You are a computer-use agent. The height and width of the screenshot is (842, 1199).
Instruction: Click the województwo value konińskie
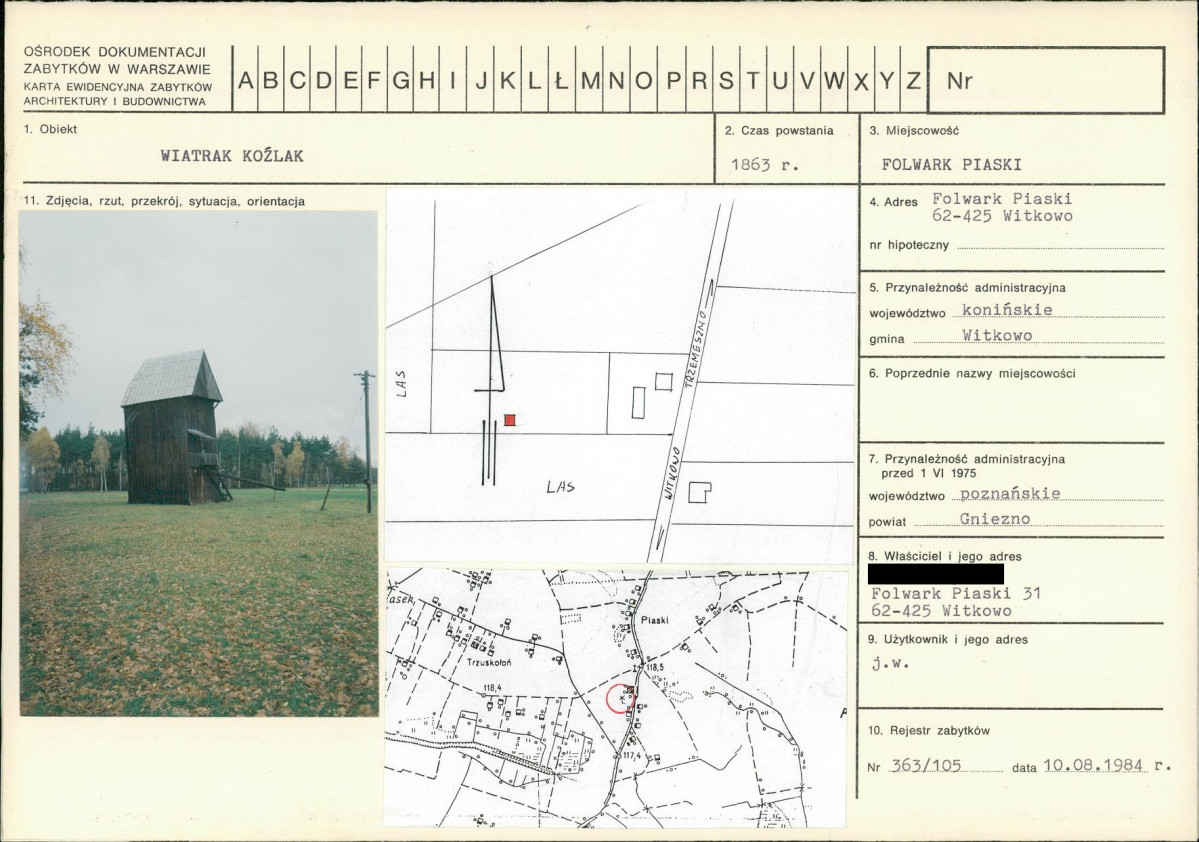point(1007,310)
